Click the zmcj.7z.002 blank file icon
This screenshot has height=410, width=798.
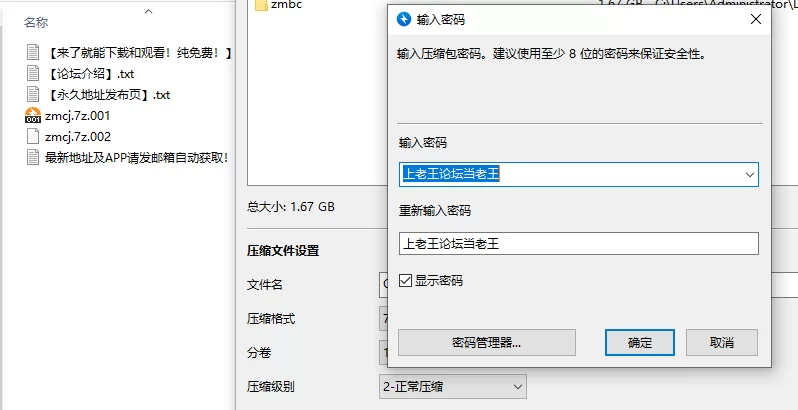[33, 137]
